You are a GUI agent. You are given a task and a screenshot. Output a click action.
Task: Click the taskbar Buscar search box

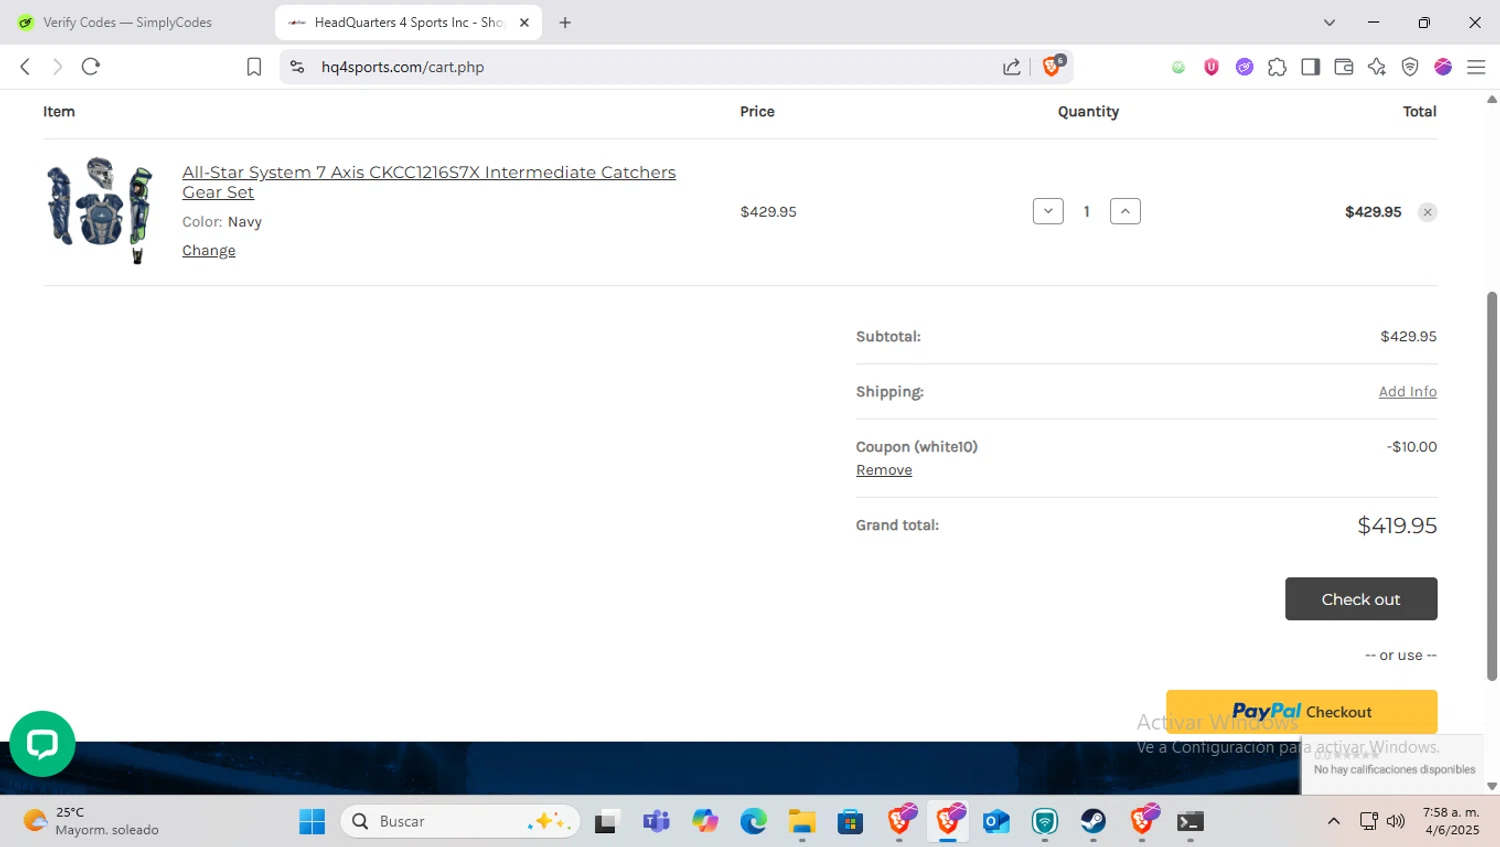[460, 821]
